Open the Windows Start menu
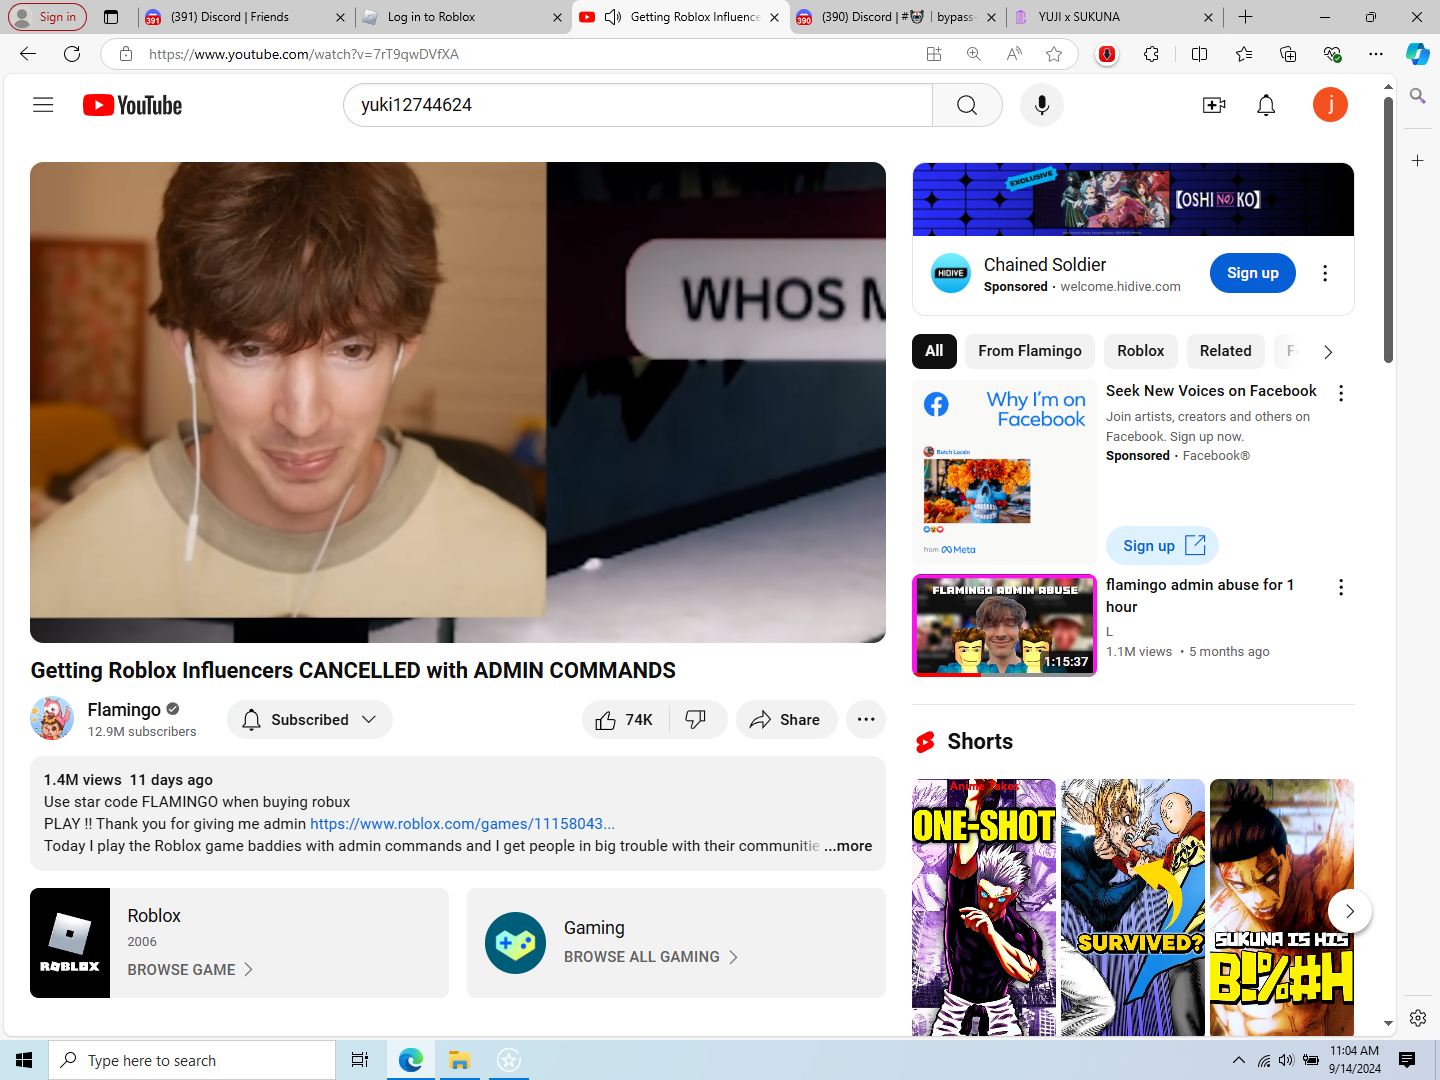This screenshot has width=1440, height=1080. coord(24,1060)
